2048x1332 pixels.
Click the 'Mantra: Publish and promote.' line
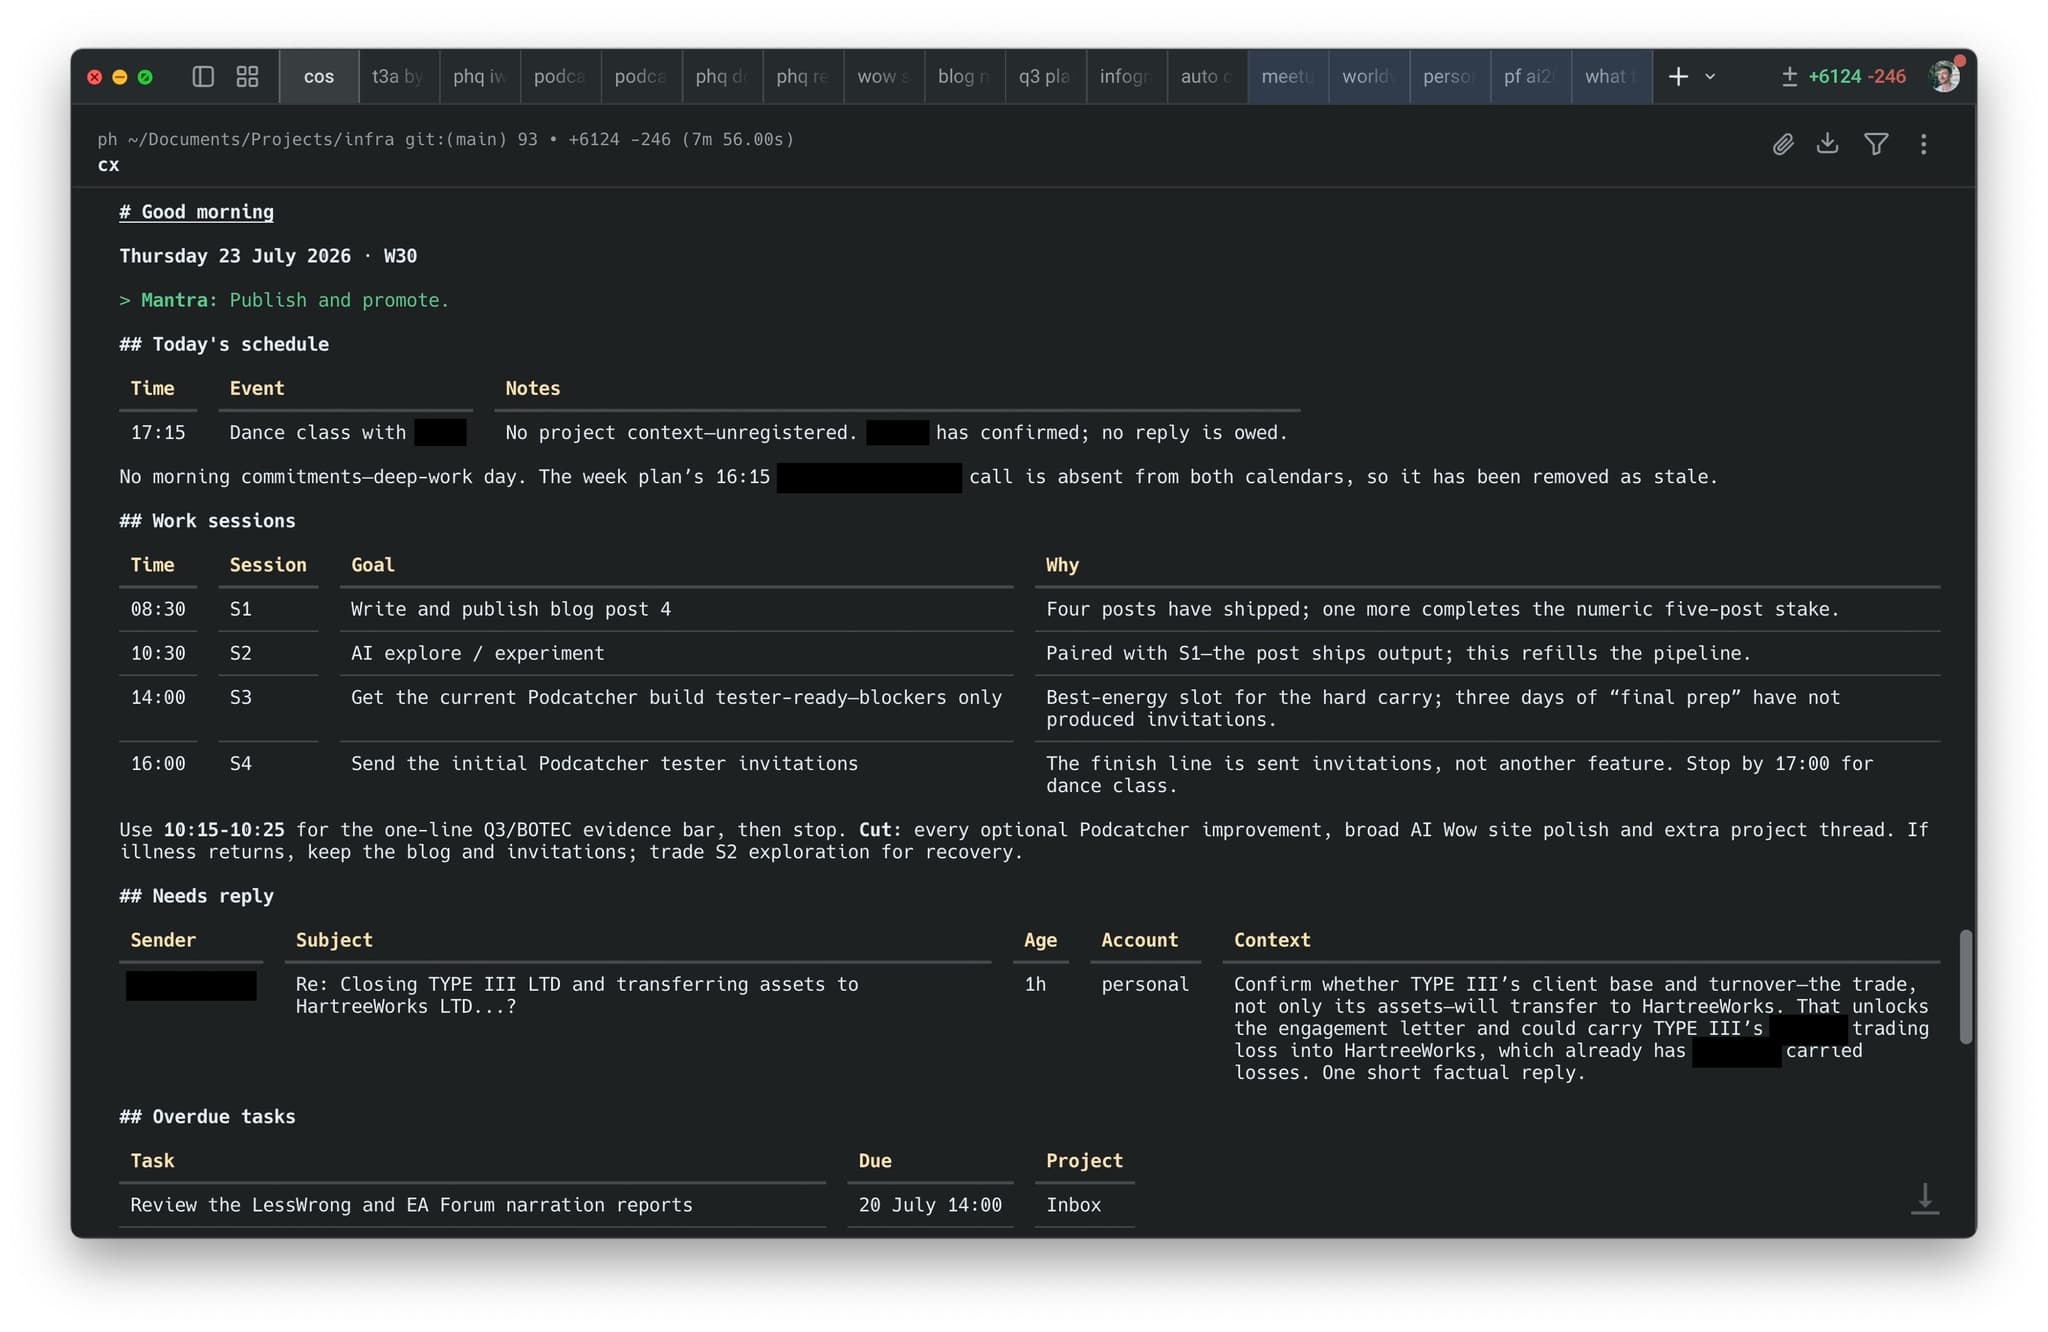tap(284, 300)
